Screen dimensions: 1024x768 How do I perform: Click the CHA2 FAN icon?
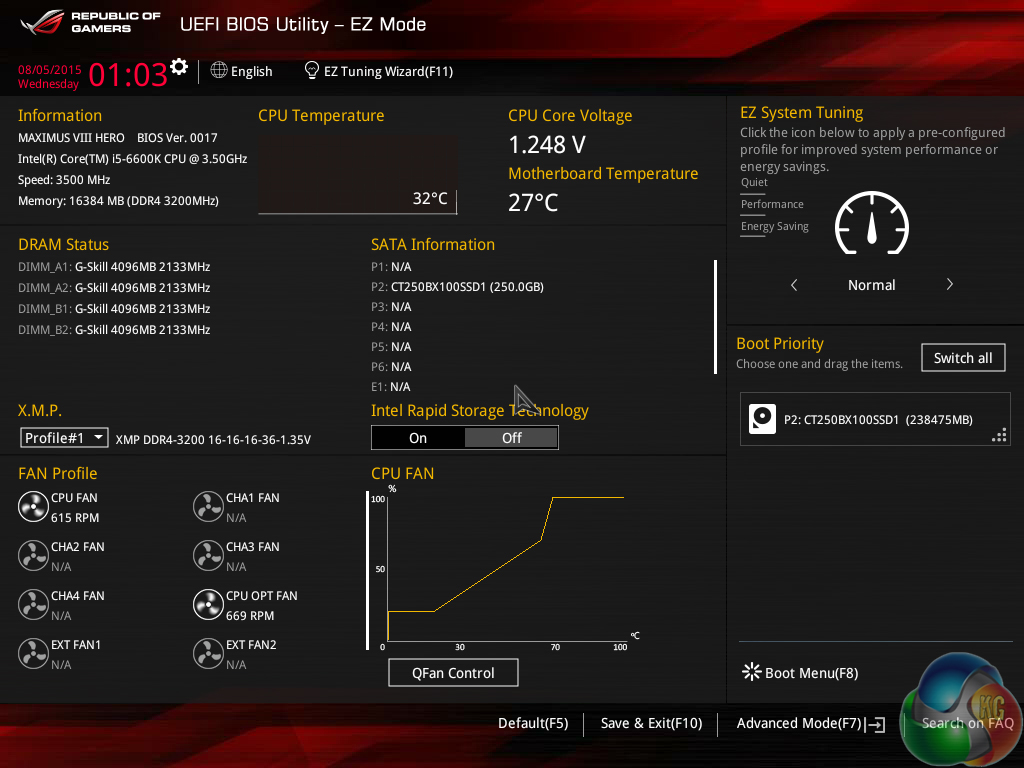(x=33, y=556)
